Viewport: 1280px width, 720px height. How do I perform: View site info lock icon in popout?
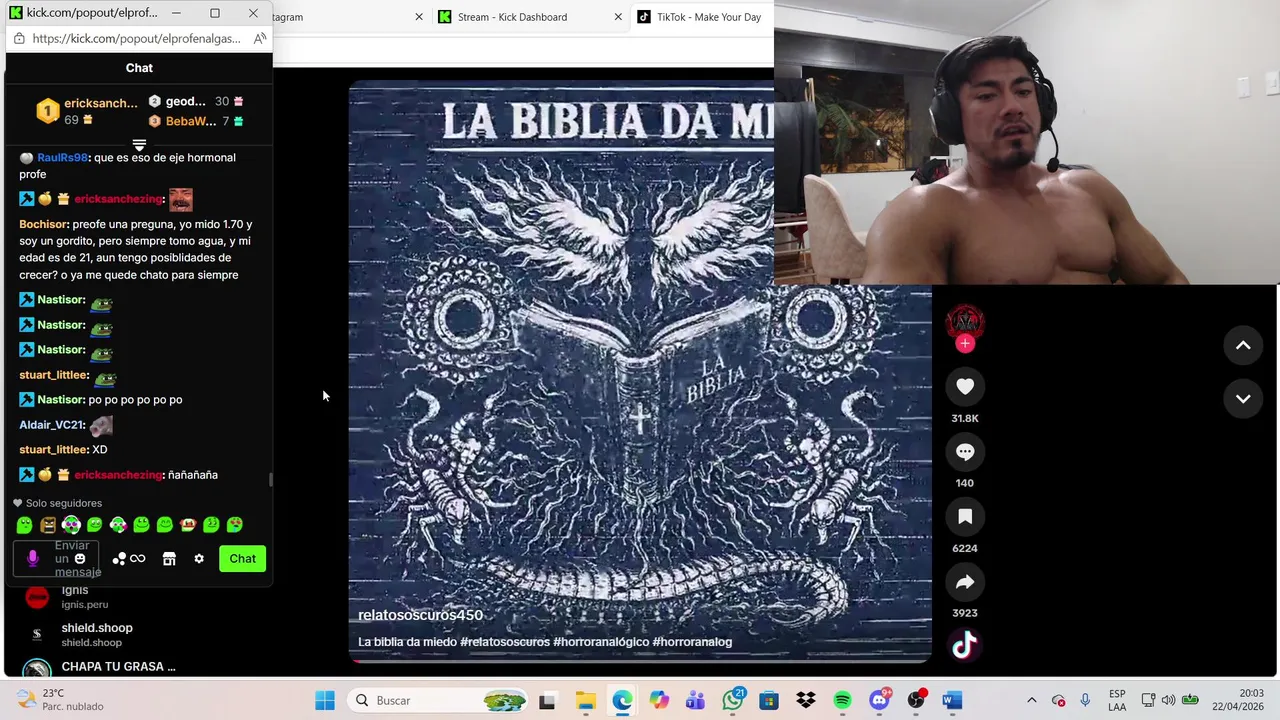point(19,39)
